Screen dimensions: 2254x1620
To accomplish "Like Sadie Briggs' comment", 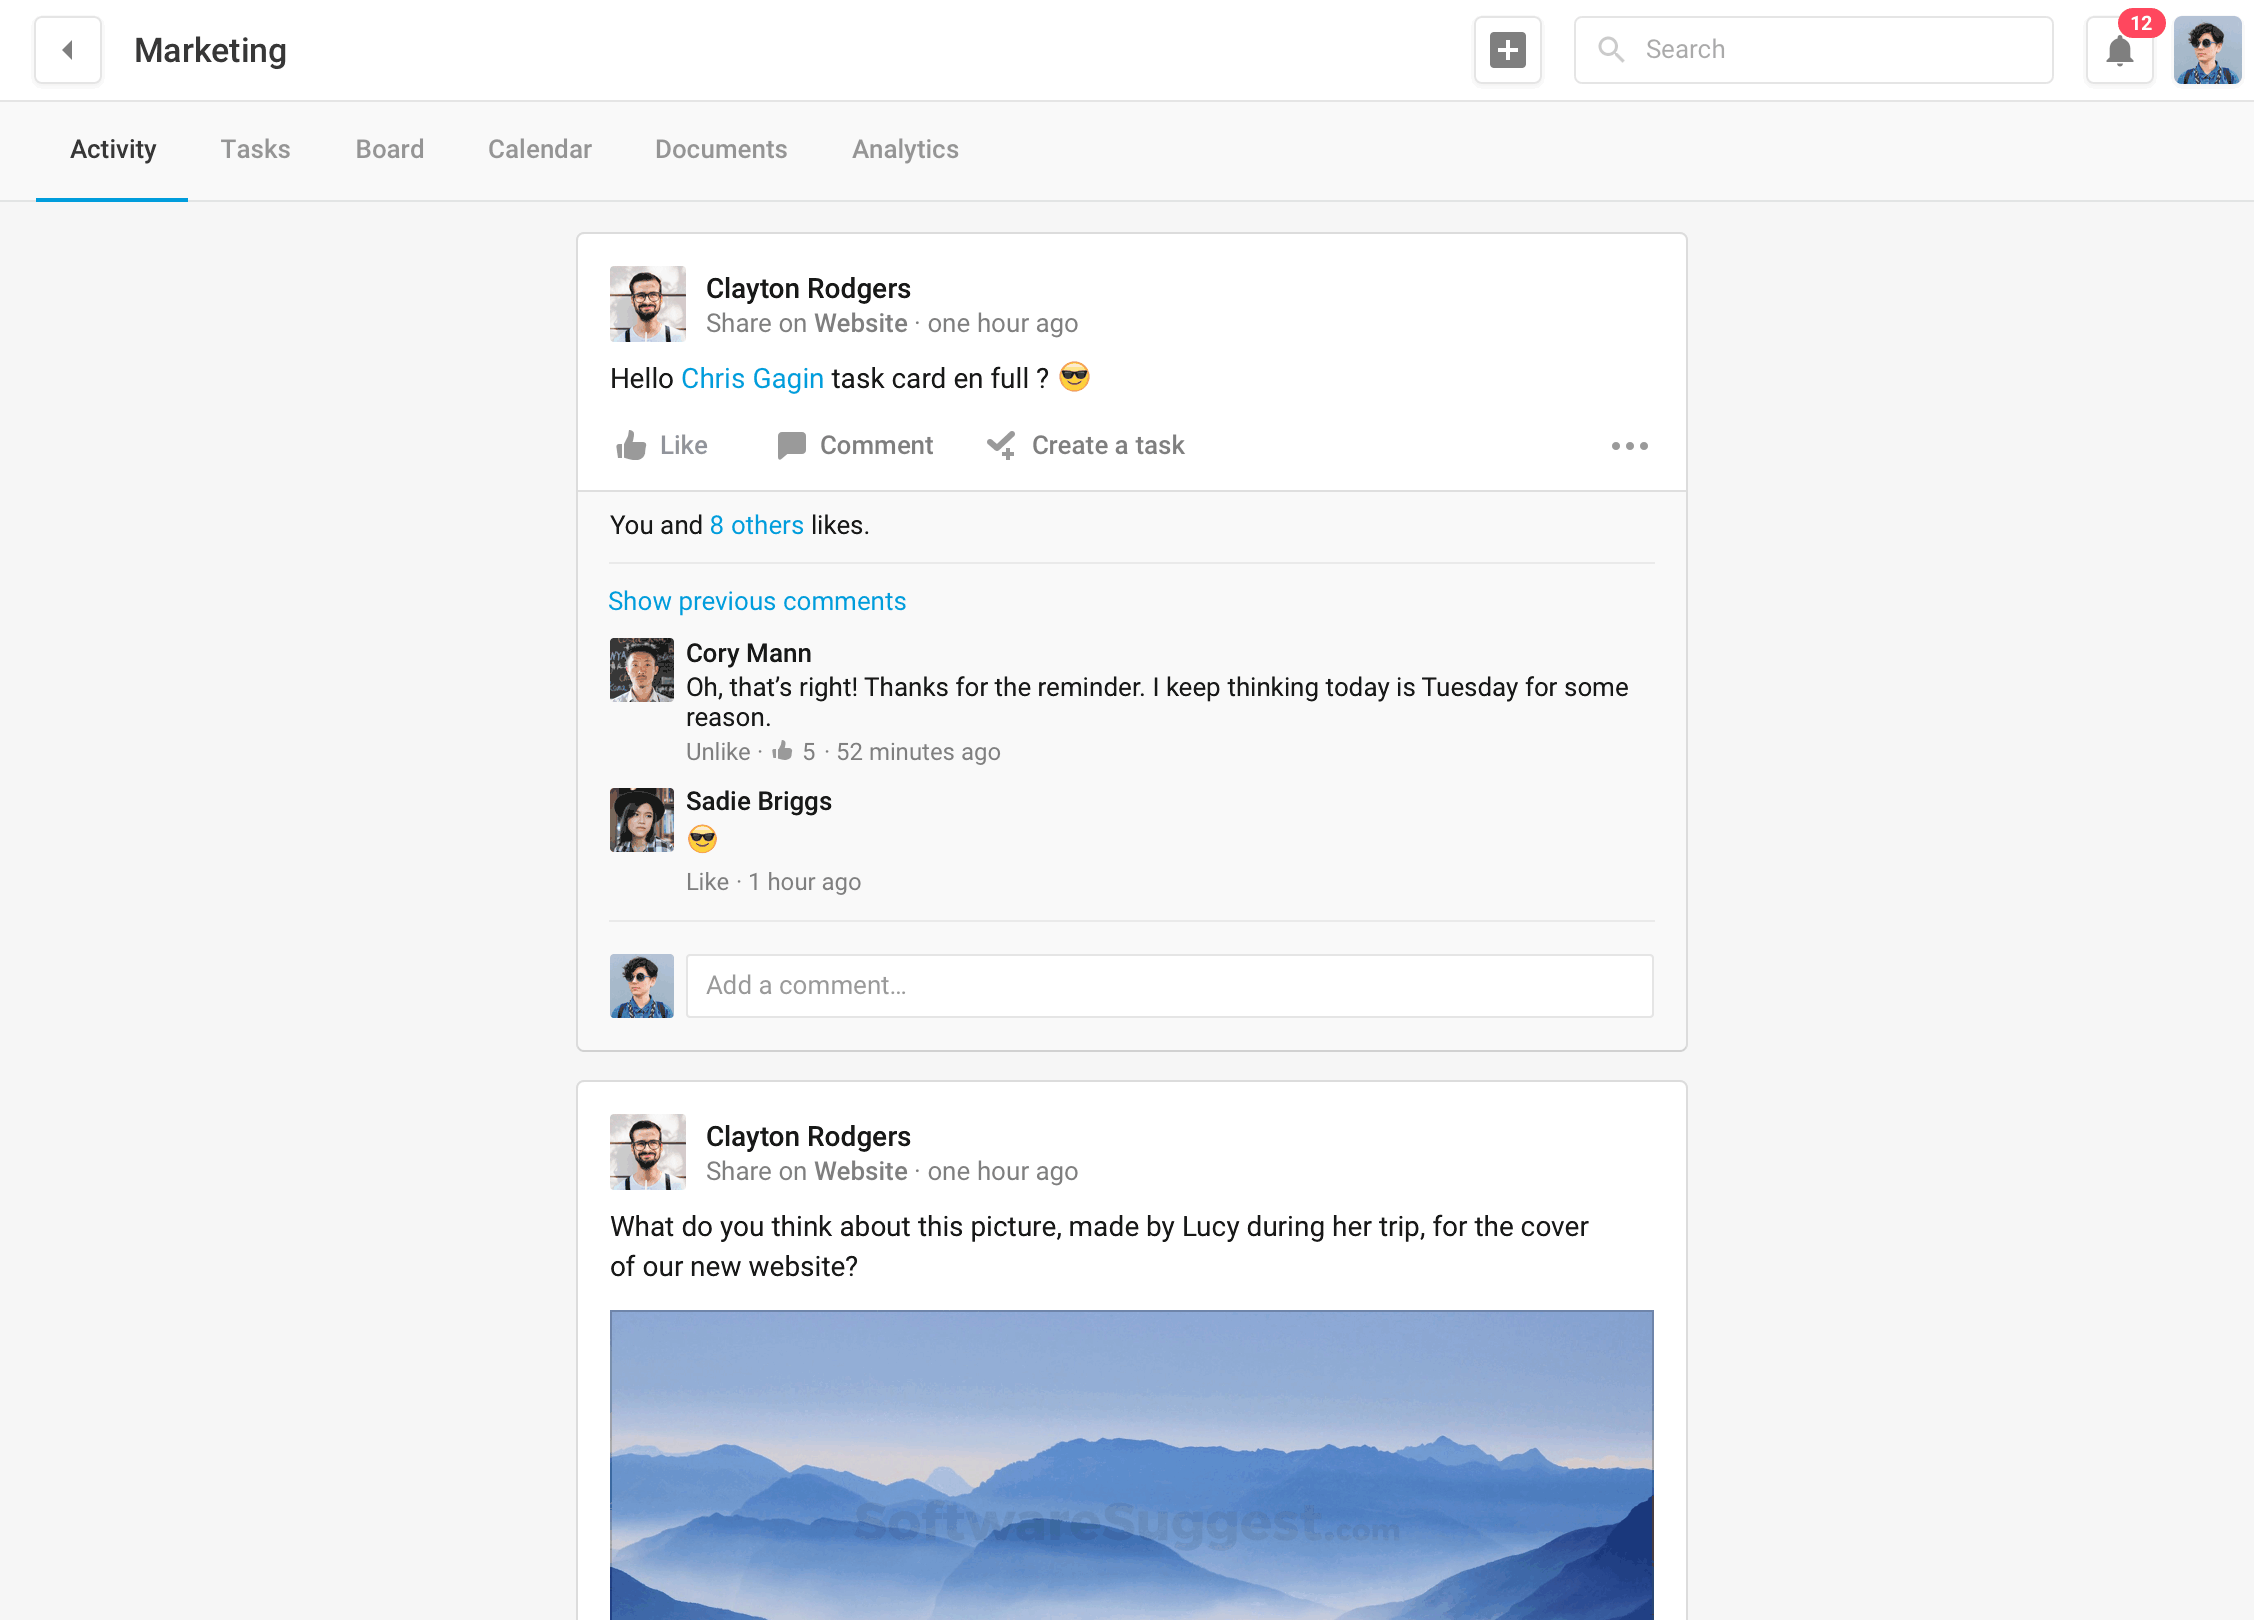I will pyautogui.click(x=707, y=881).
